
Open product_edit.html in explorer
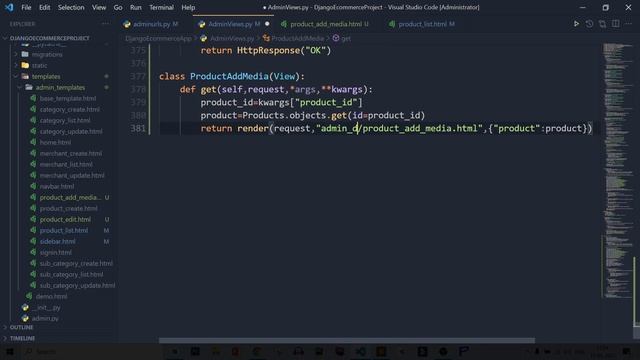click(65, 220)
